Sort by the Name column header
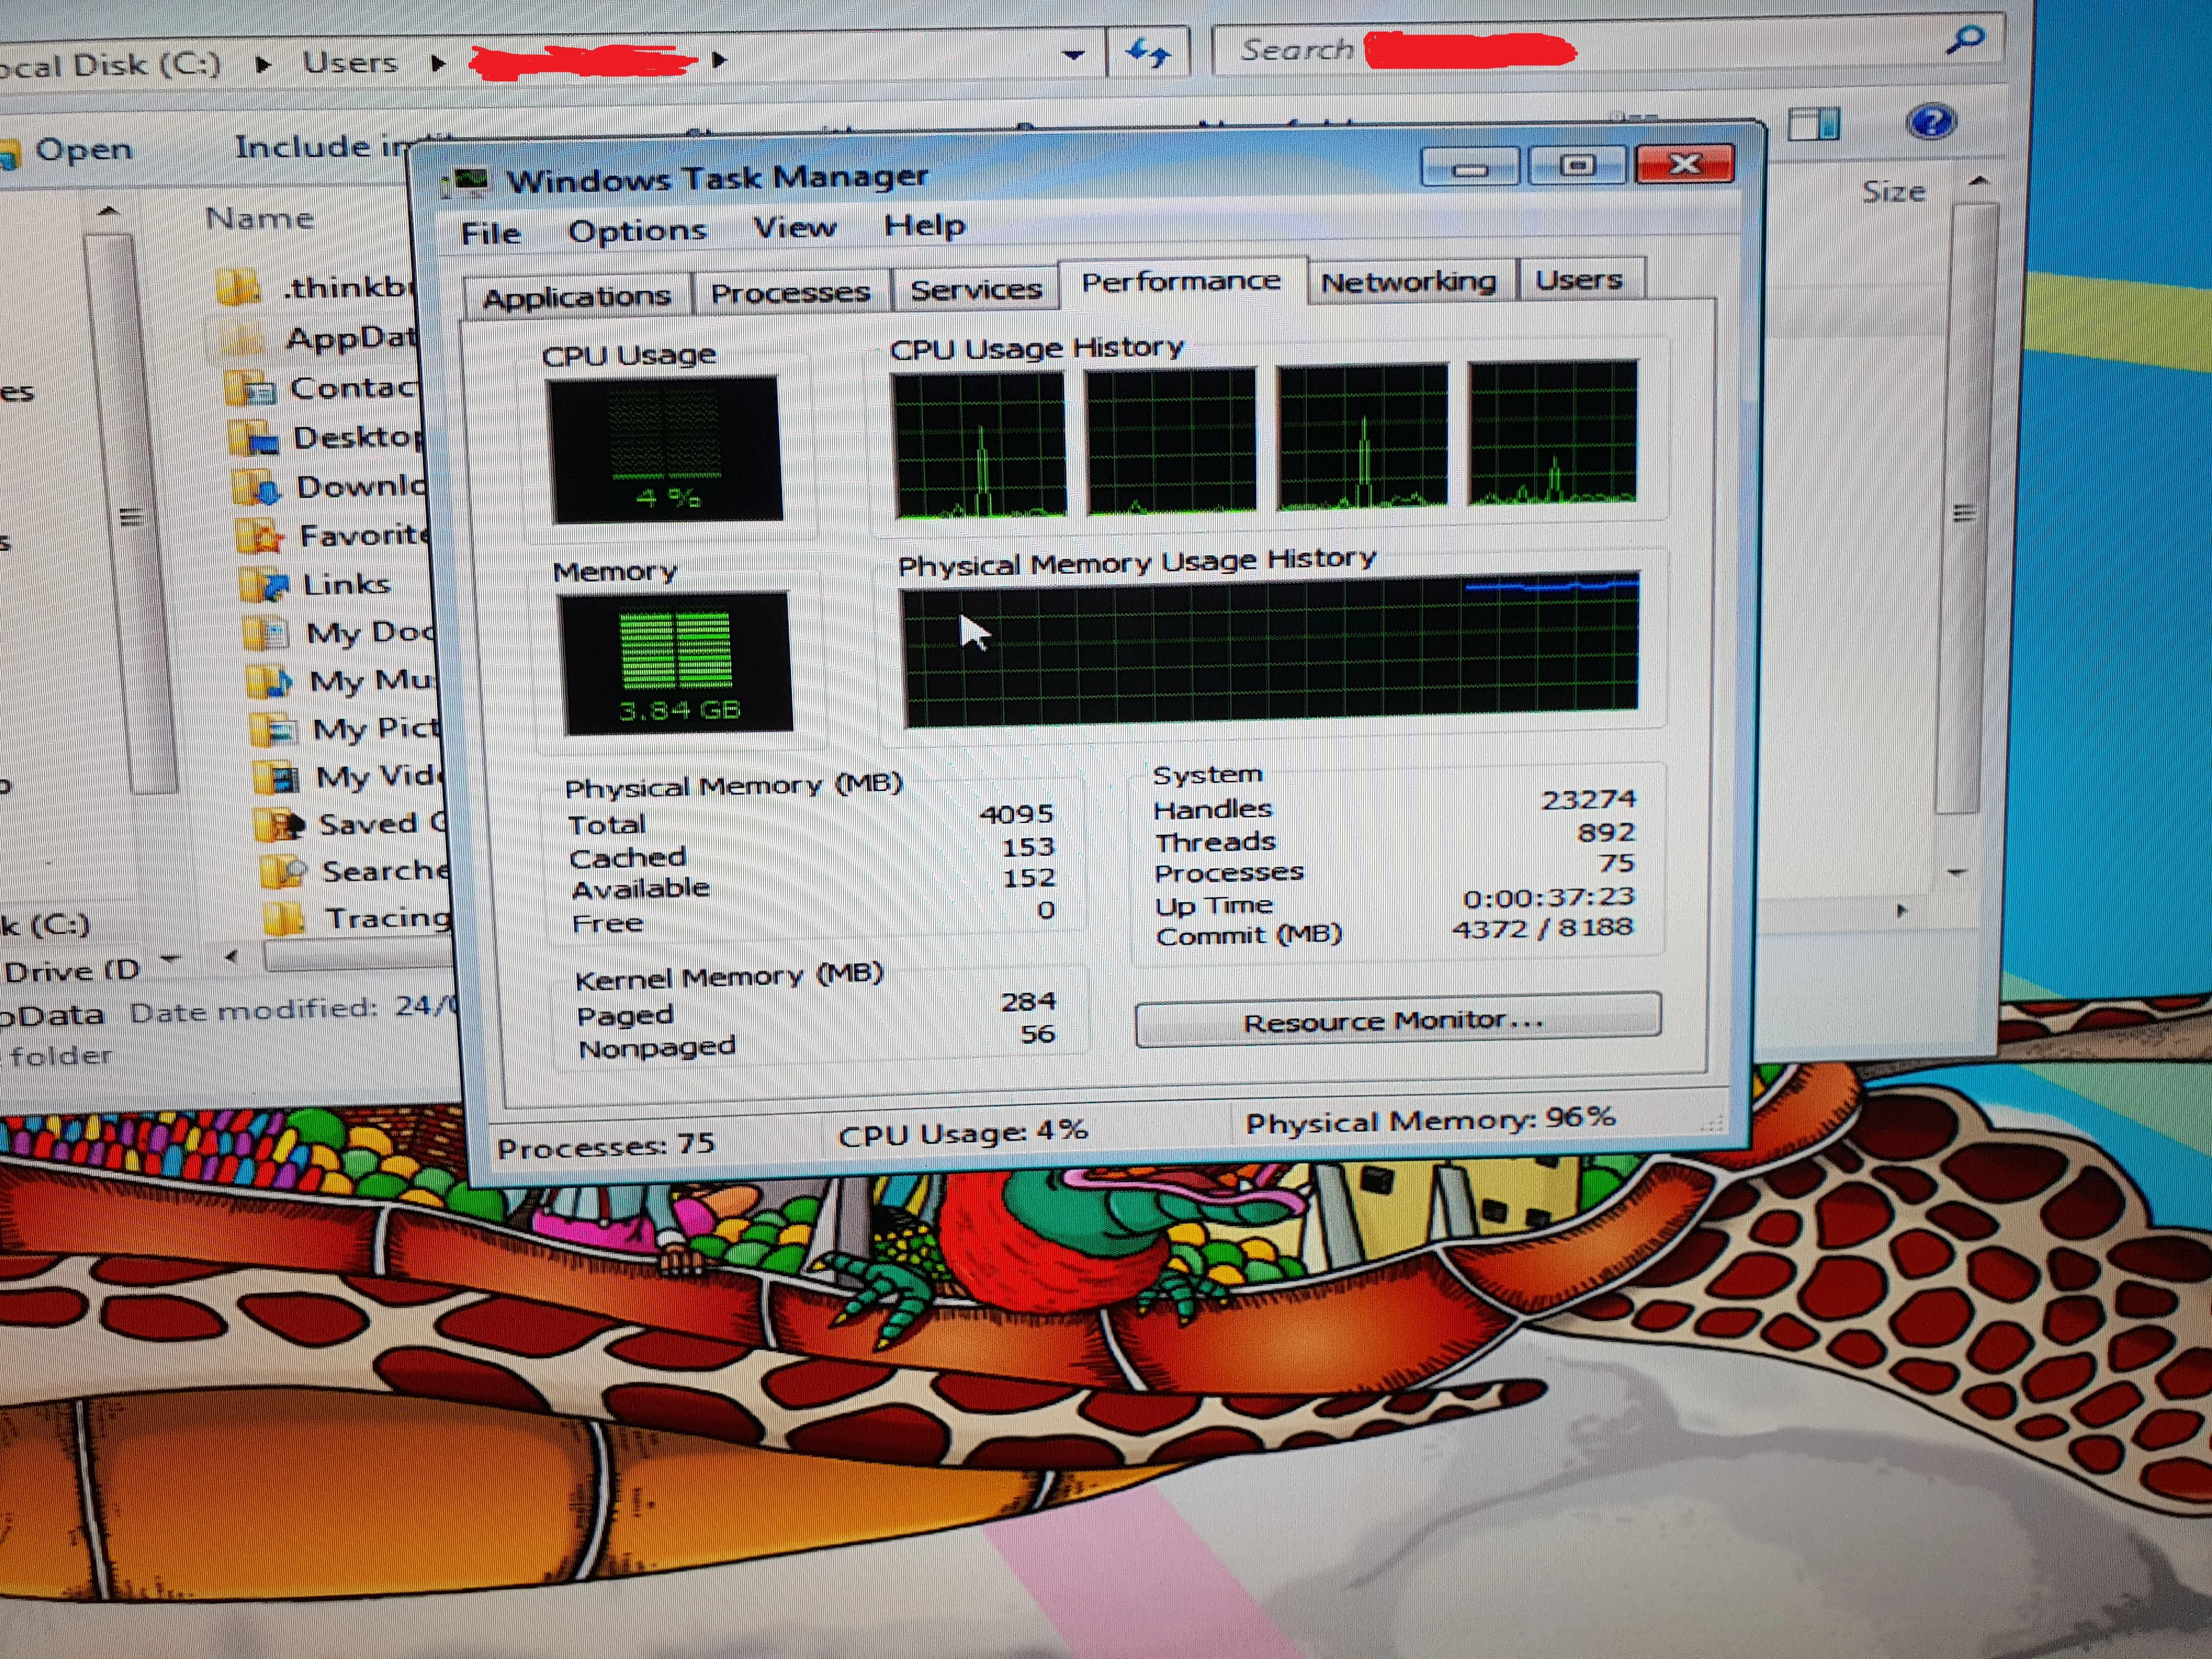The width and height of the screenshot is (2212, 1659). point(259,218)
